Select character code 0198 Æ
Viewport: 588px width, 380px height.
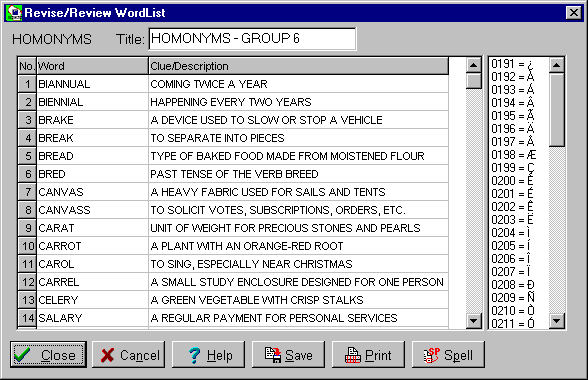click(513, 155)
